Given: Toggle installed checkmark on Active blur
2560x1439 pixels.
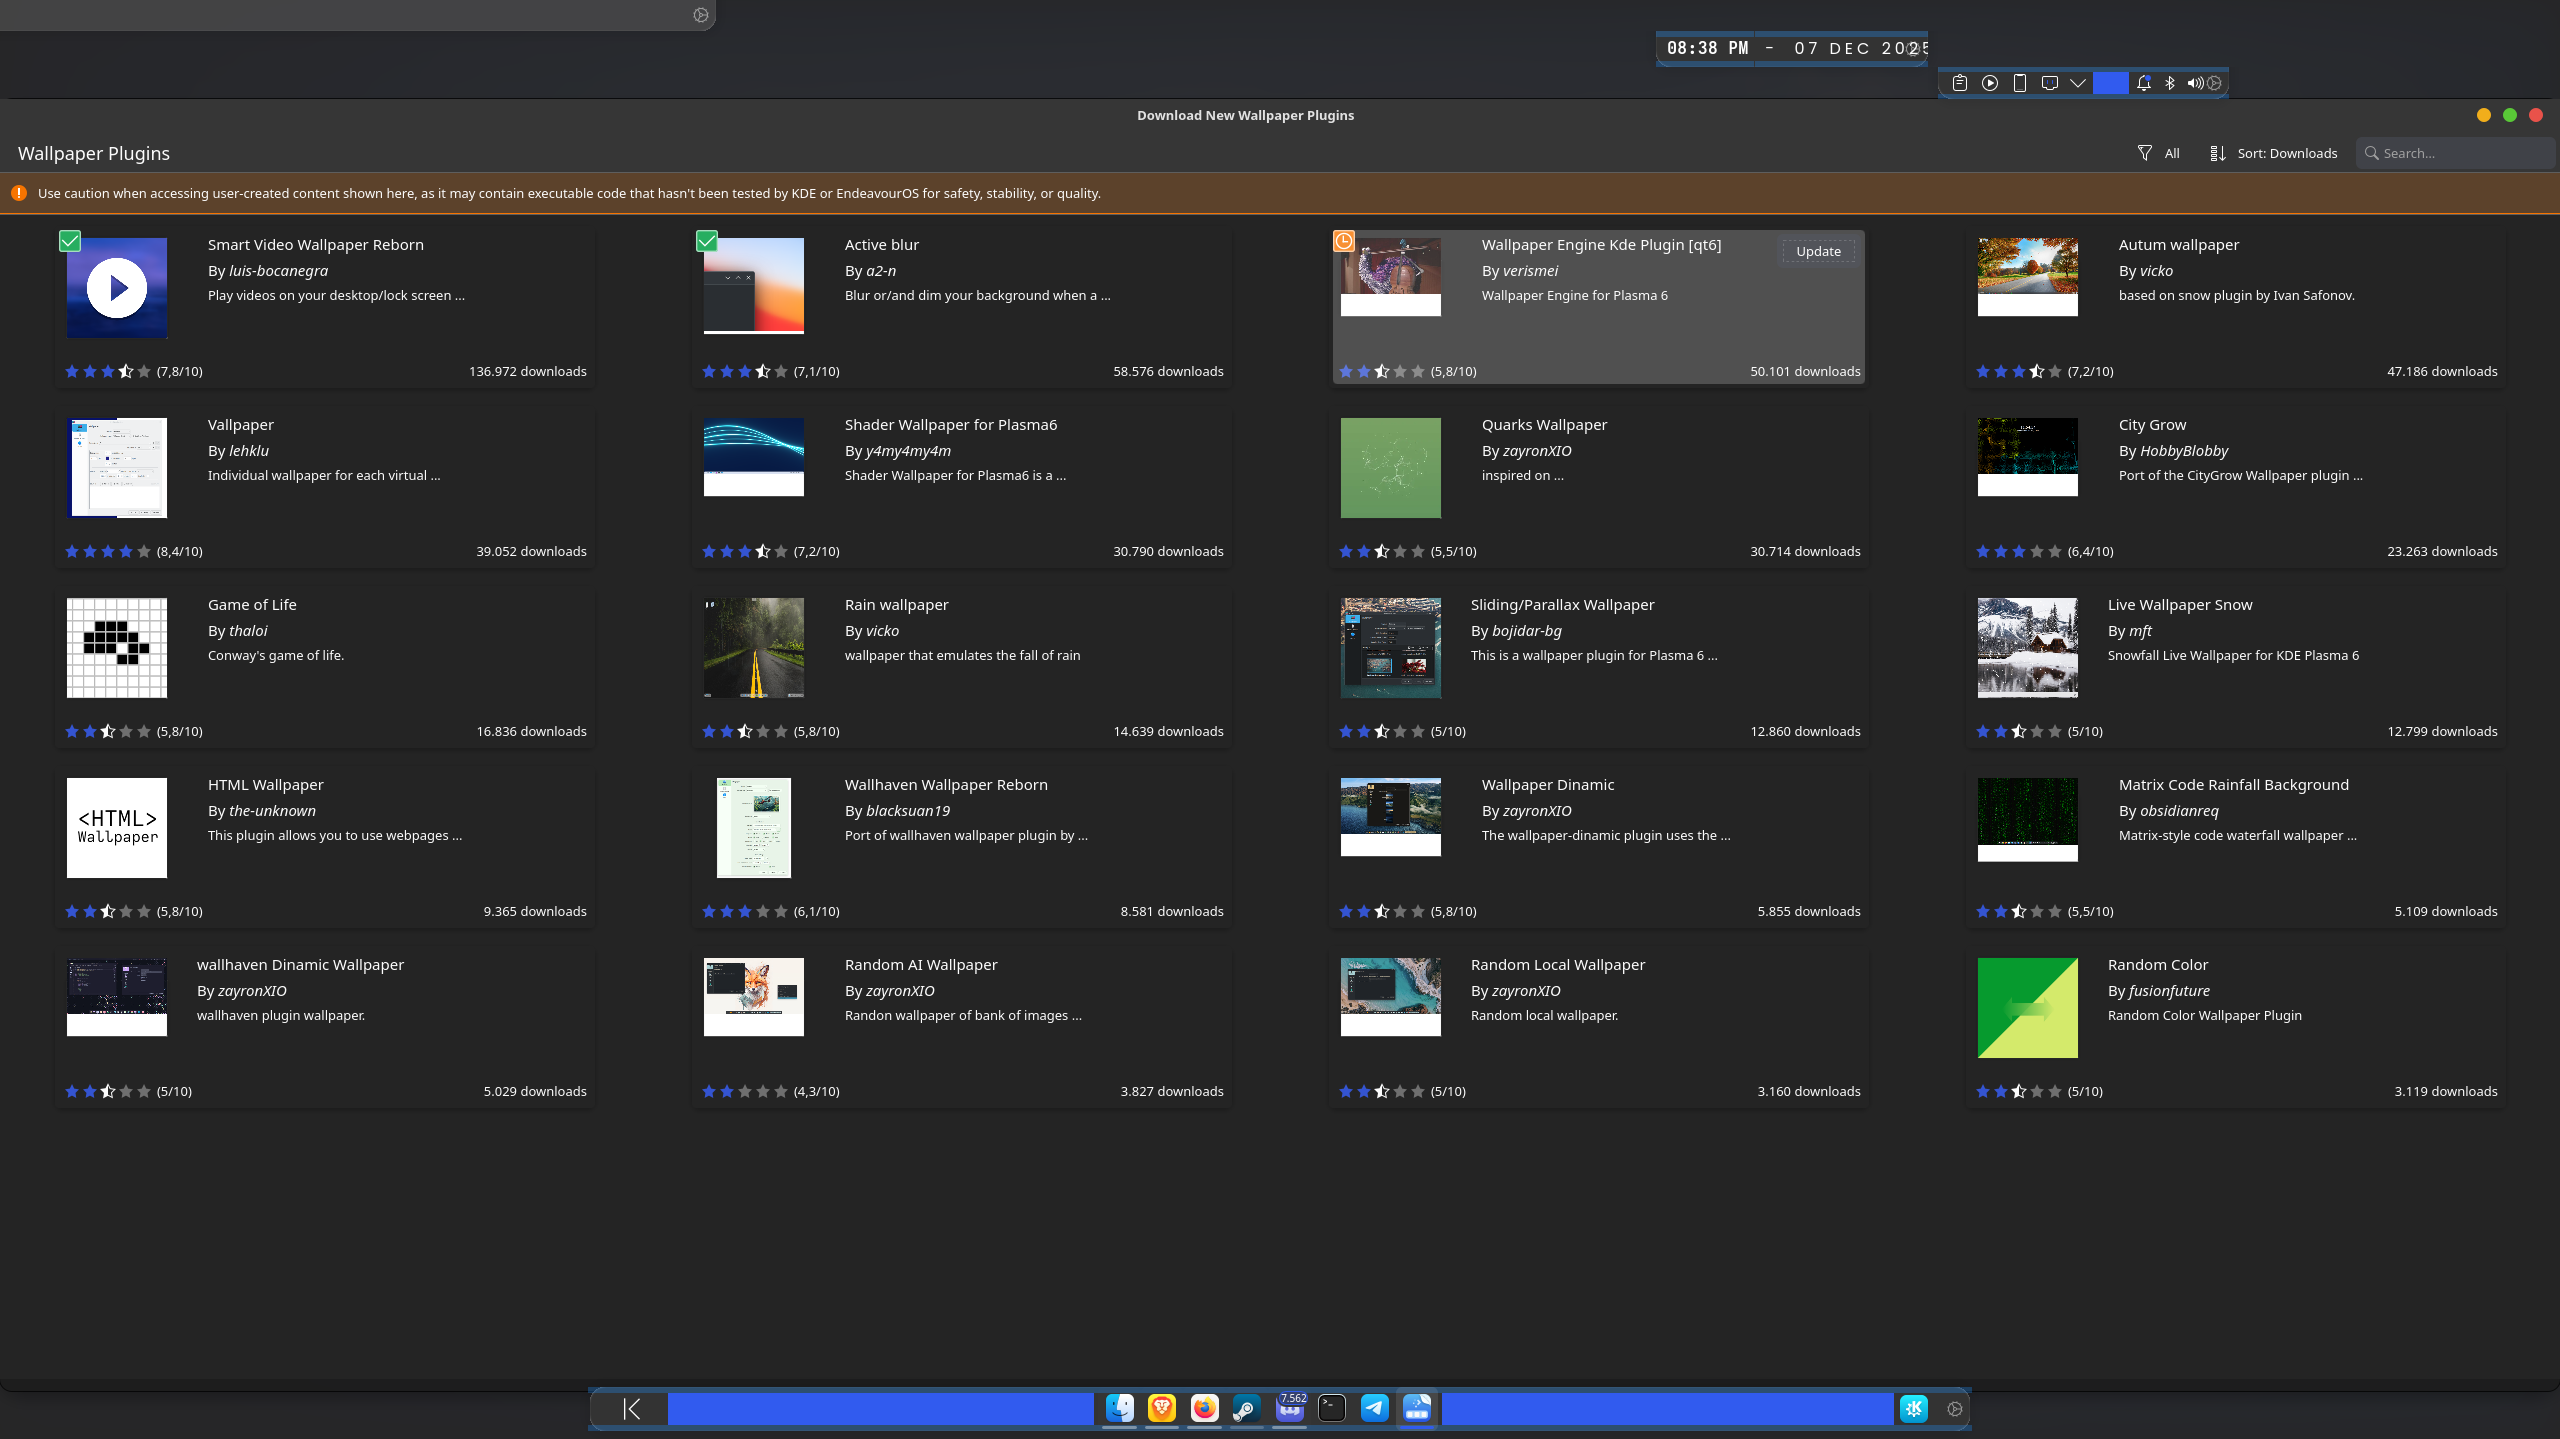Looking at the screenshot, I should (x=707, y=241).
